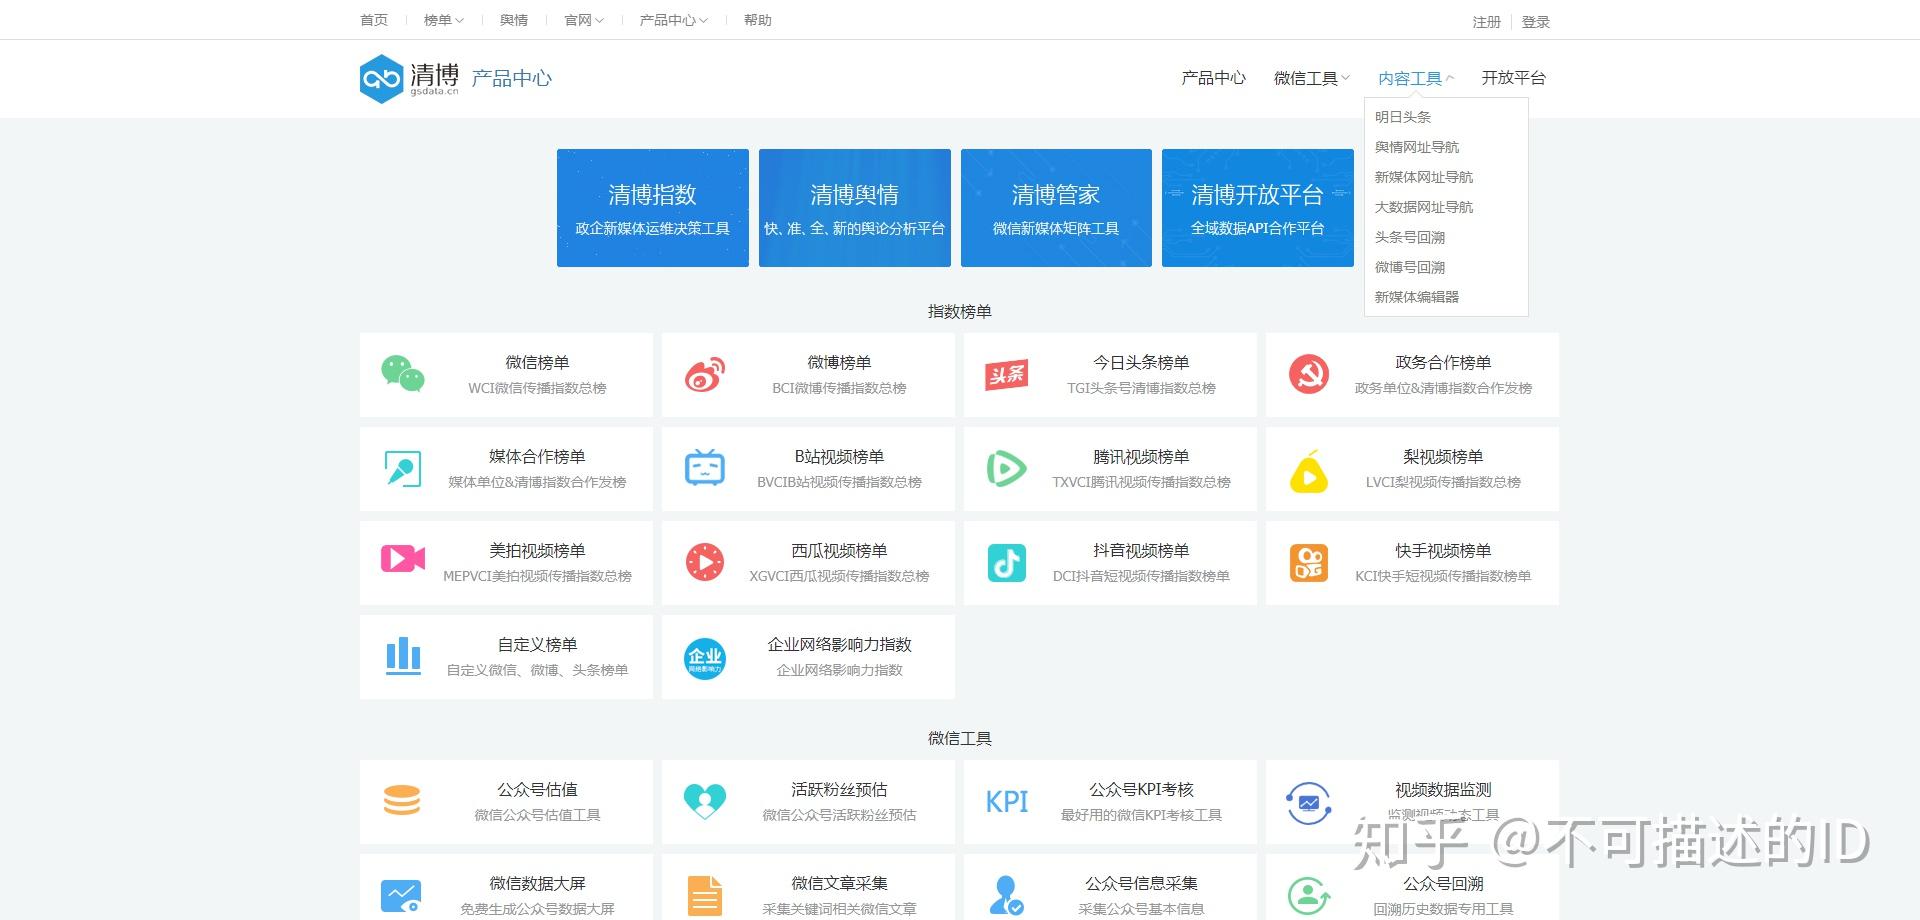This screenshot has width=1920, height=920.
Task: Open 产品中心 in the main navigation
Action: click(x=1213, y=78)
